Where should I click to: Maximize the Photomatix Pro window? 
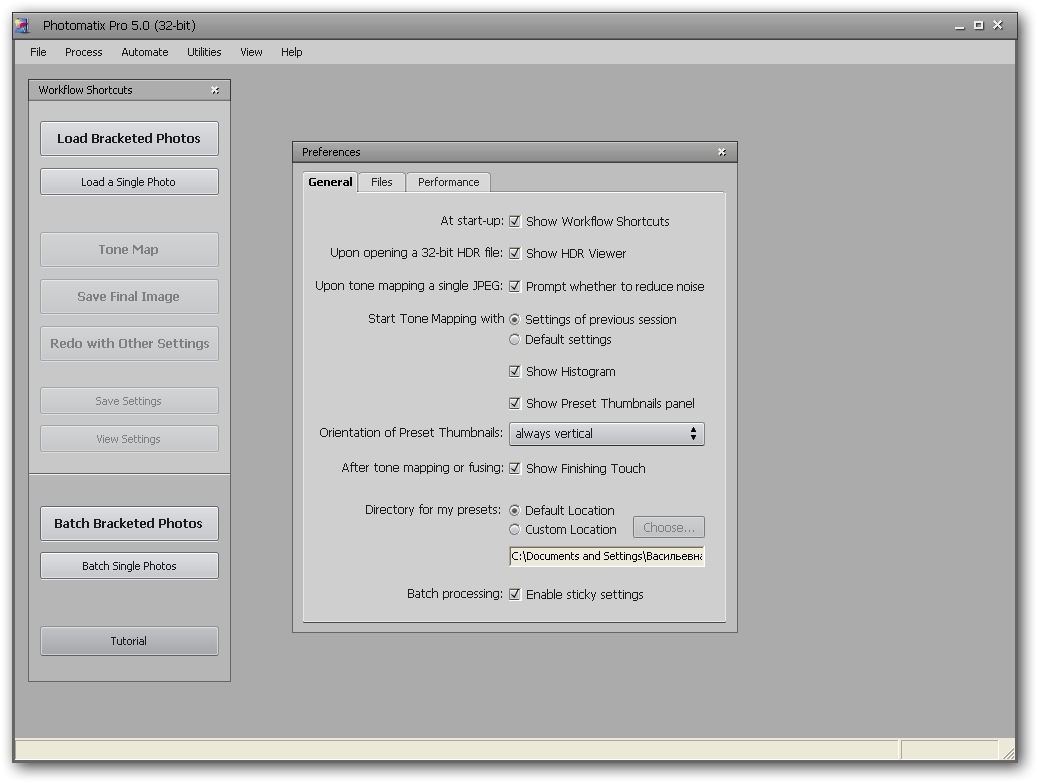pos(978,25)
